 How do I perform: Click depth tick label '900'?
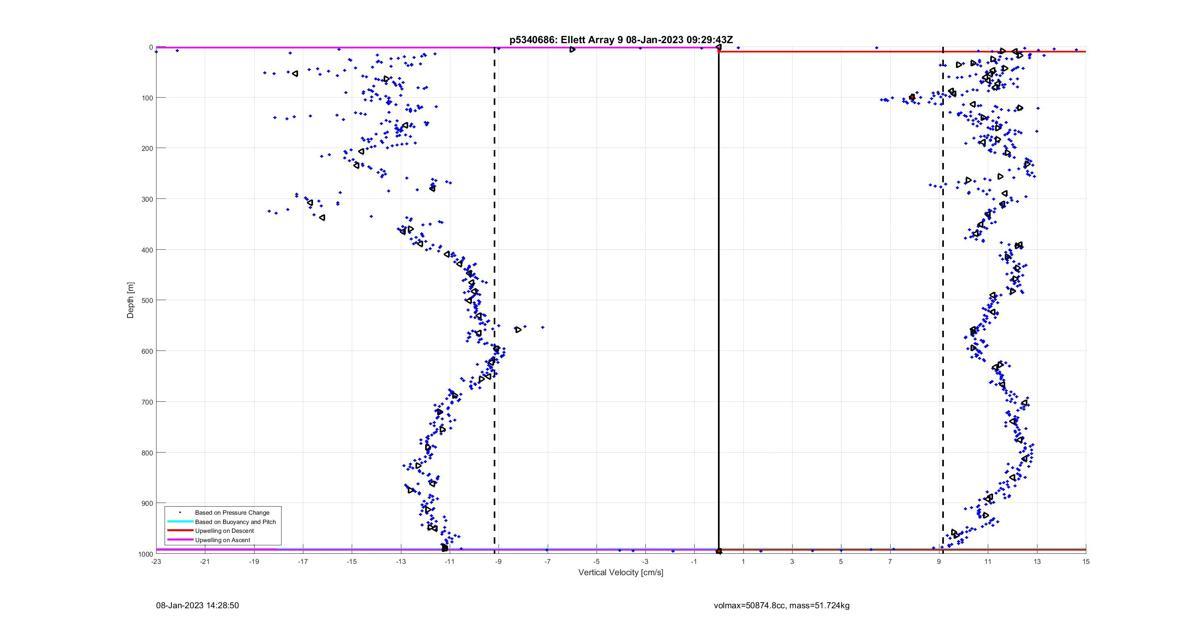(145, 503)
